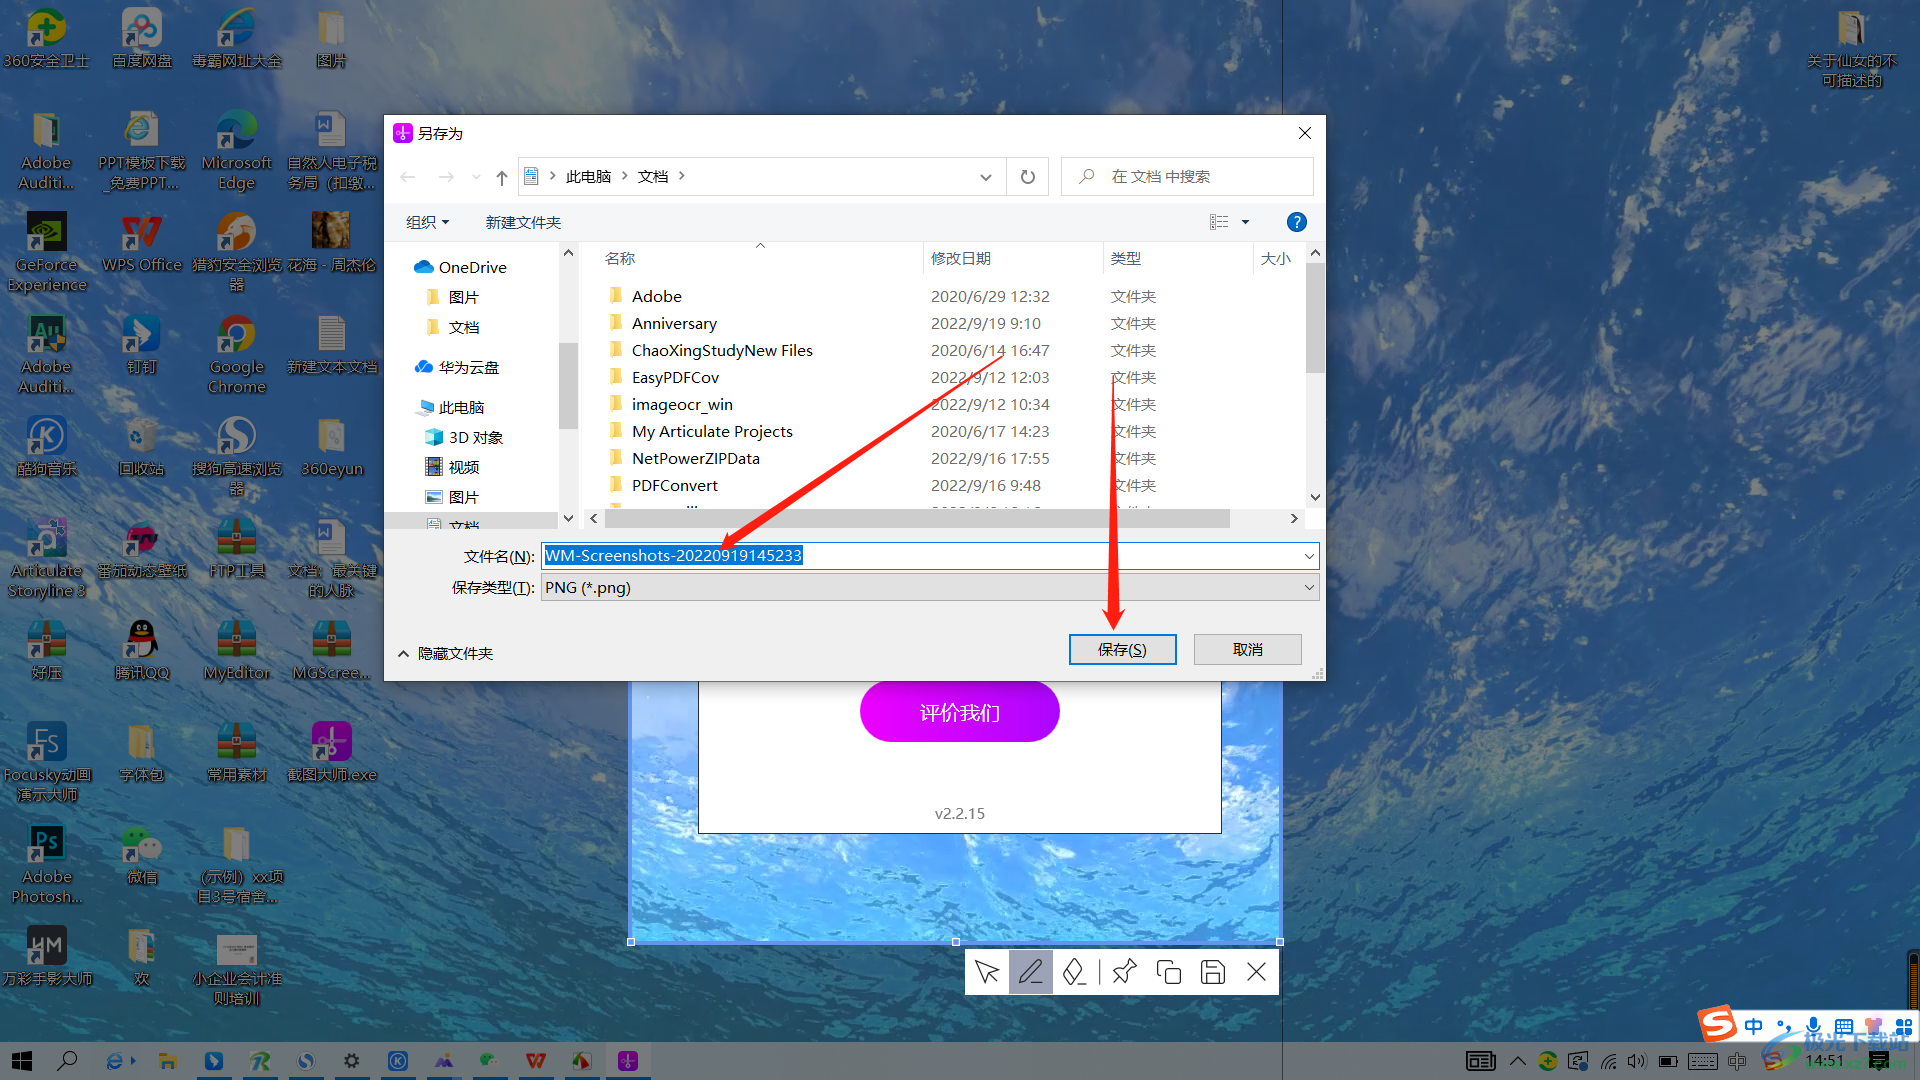Click the copy/duplicate tool icon
This screenshot has width=1920, height=1080.
[1168, 972]
